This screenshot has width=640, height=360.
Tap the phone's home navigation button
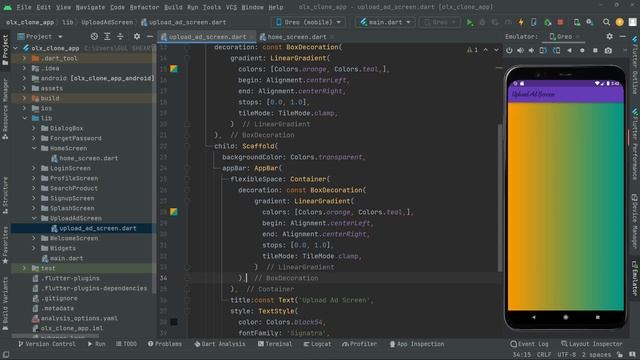(x=565, y=317)
